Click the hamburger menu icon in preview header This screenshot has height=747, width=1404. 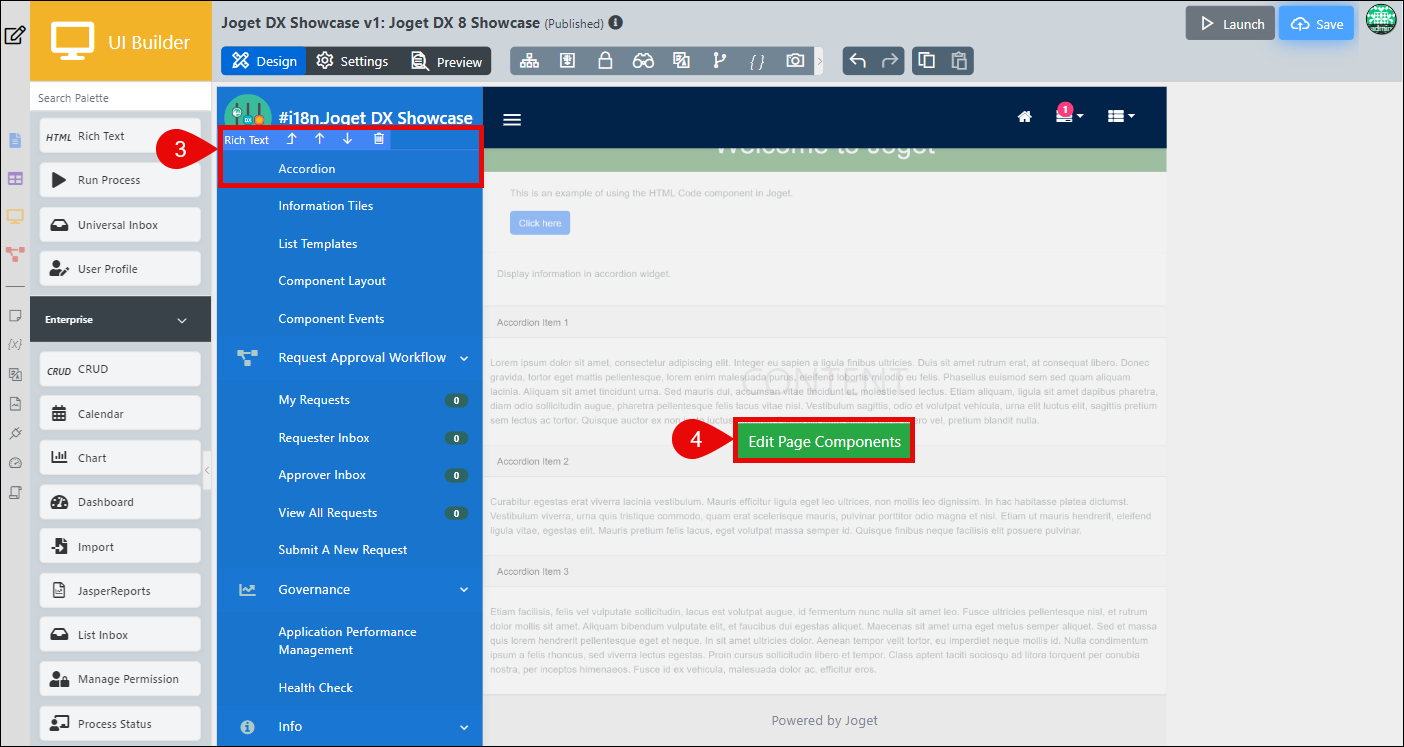pos(512,120)
